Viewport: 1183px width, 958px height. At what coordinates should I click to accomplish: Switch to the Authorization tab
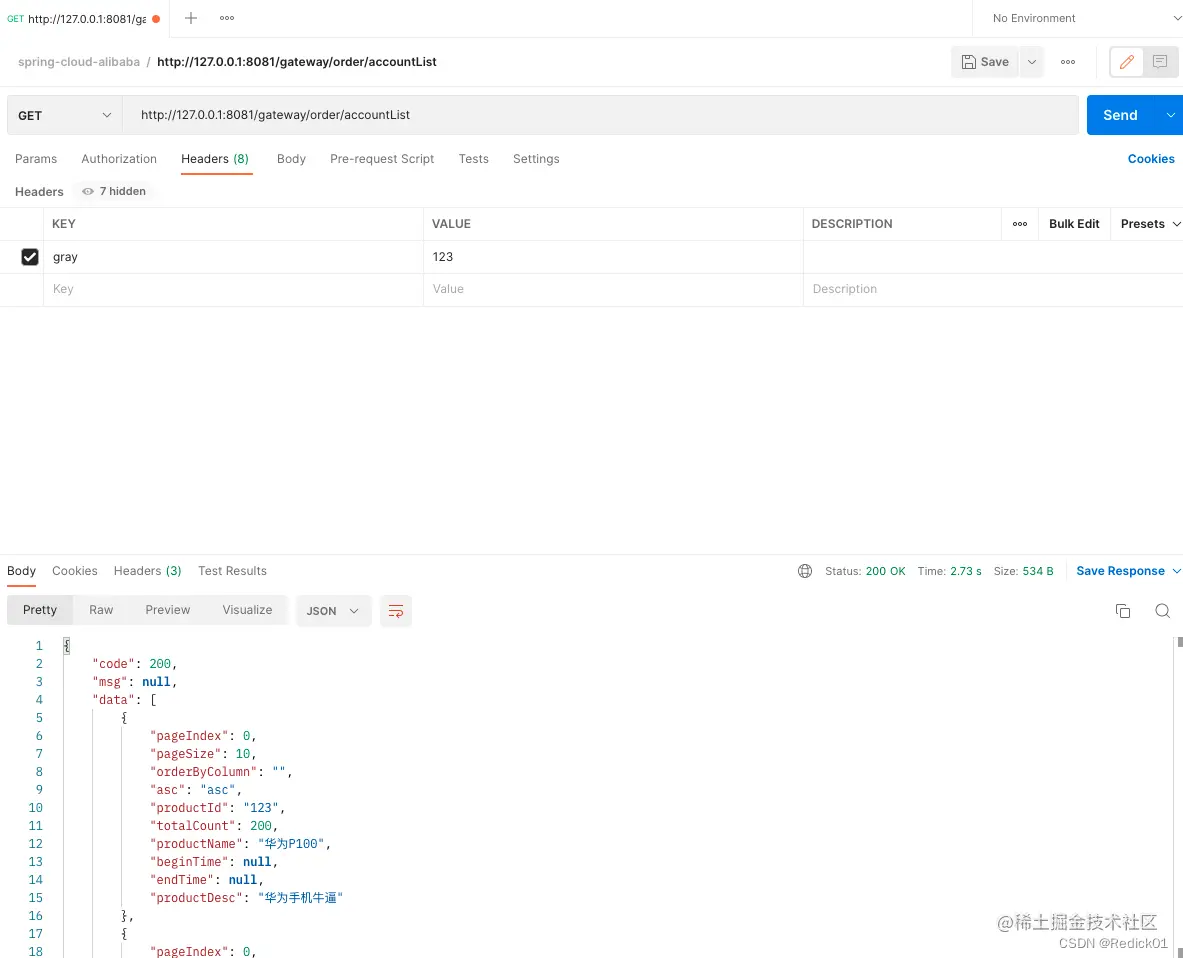(119, 159)
